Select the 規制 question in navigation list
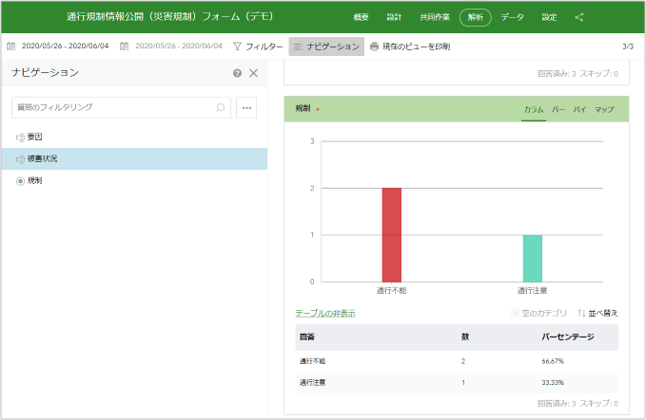 (34, 181)
